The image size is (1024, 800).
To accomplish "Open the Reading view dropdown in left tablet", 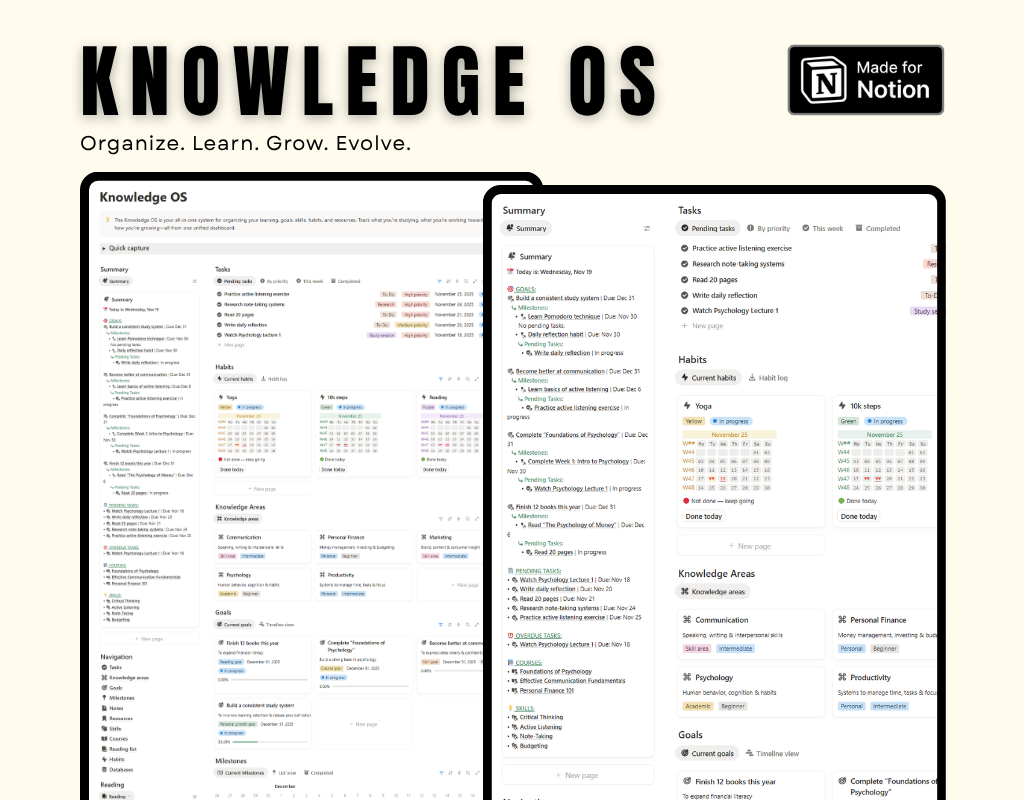I will coord(116,797).
